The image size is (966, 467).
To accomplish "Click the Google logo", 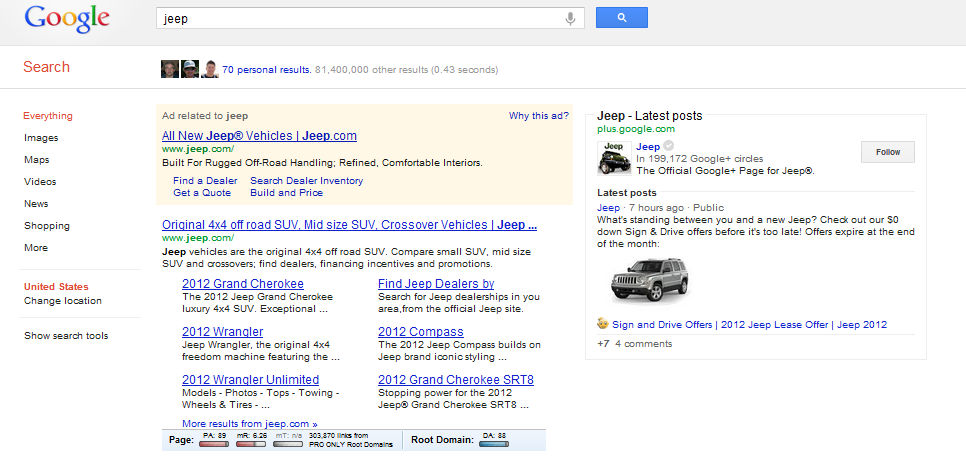I will click(x=67, y=18).
